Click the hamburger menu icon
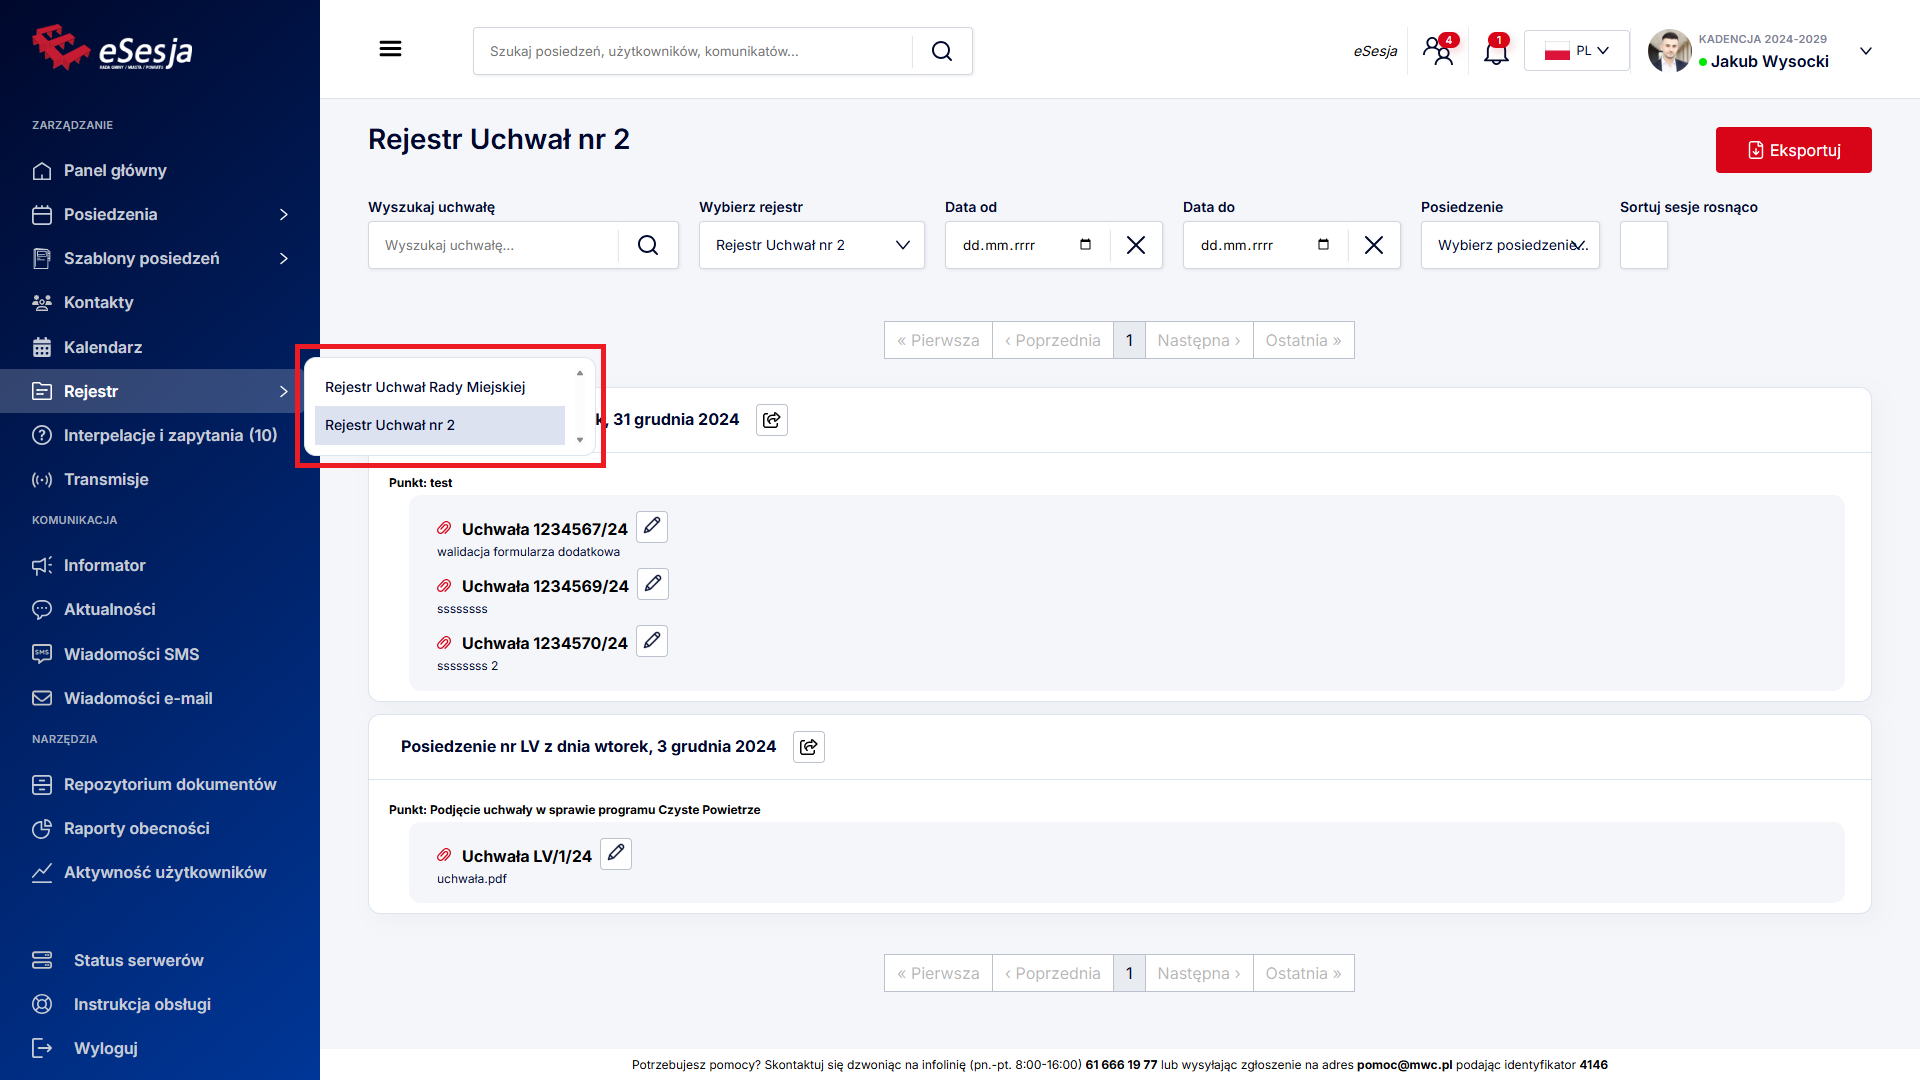Viewport: 1920px width, 1080px height. coord(390,49)
